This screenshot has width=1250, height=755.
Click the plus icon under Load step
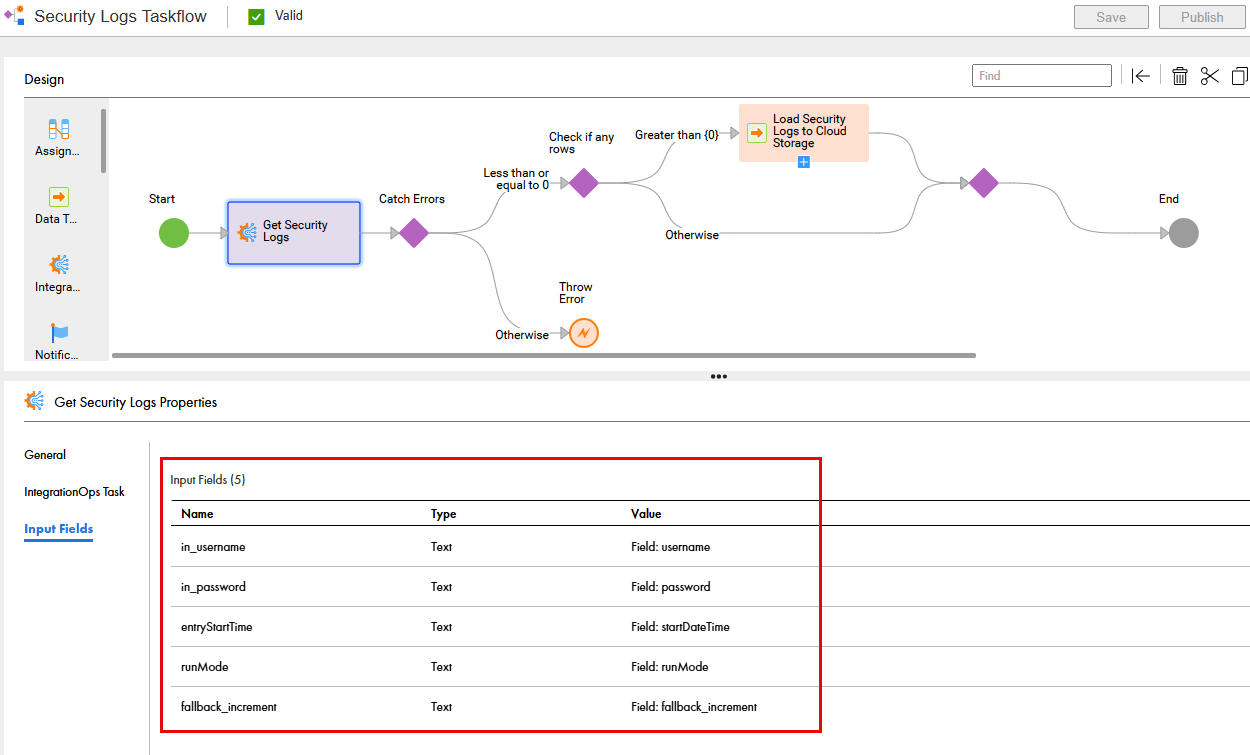coord(804,162)
